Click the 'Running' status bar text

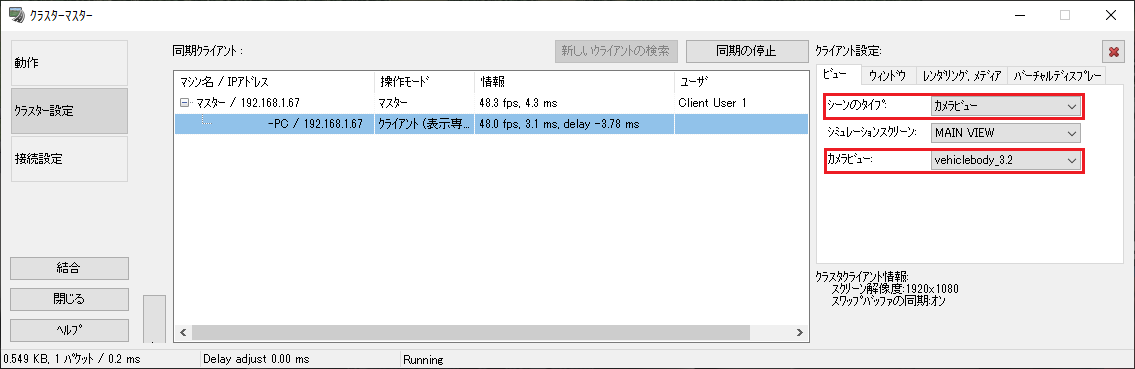(x=423, y=359)
